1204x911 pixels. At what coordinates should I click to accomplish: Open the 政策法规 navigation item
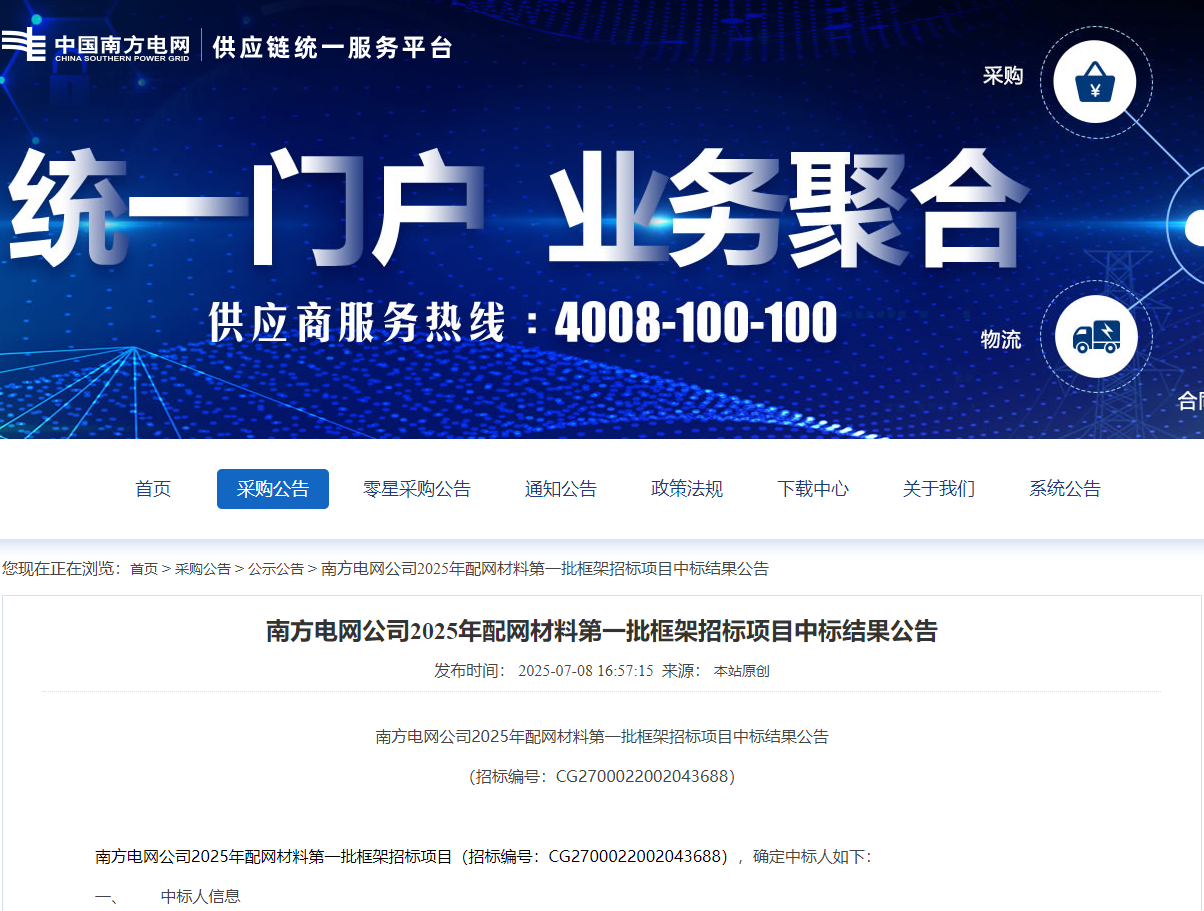(x=687, y=489)
